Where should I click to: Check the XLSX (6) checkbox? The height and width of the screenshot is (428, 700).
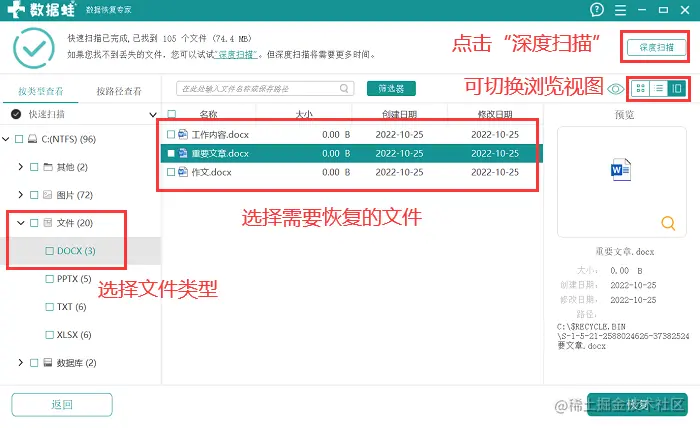[50, 335]
